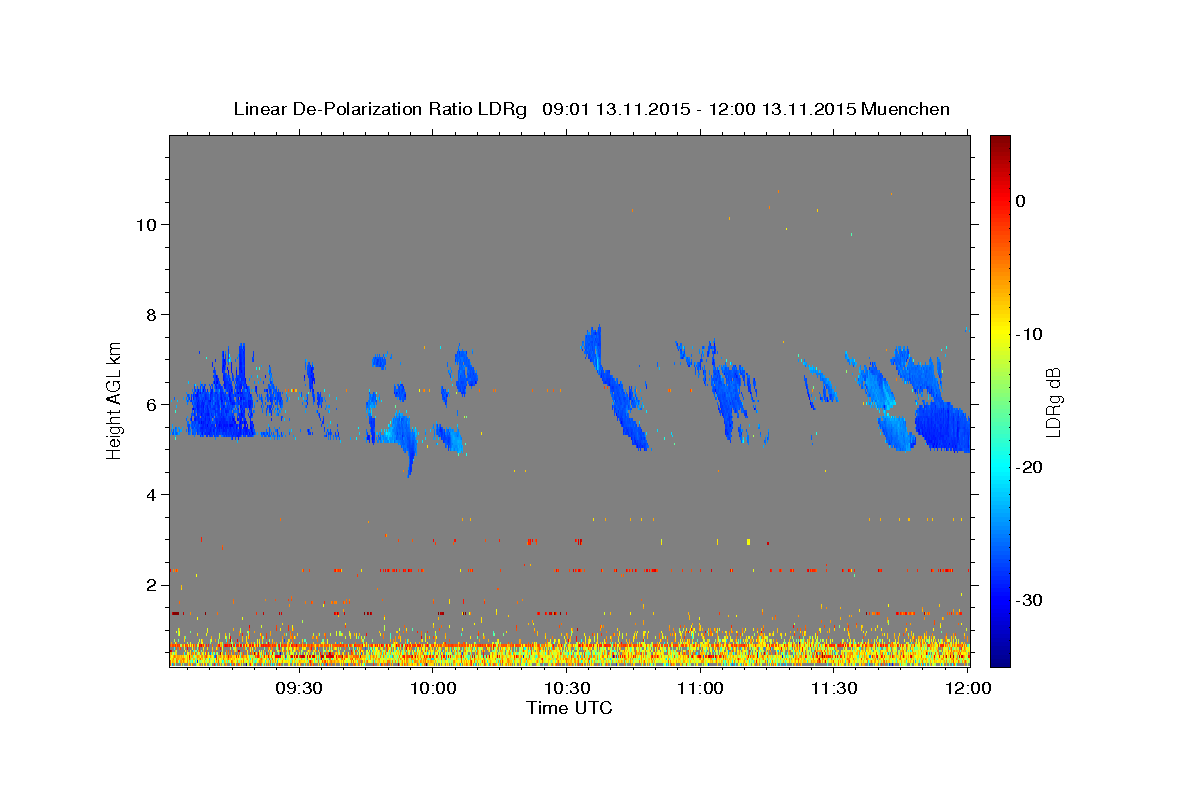1200x800 pixels.
Task: Click the height tick label 10
Action: point(145,224)
